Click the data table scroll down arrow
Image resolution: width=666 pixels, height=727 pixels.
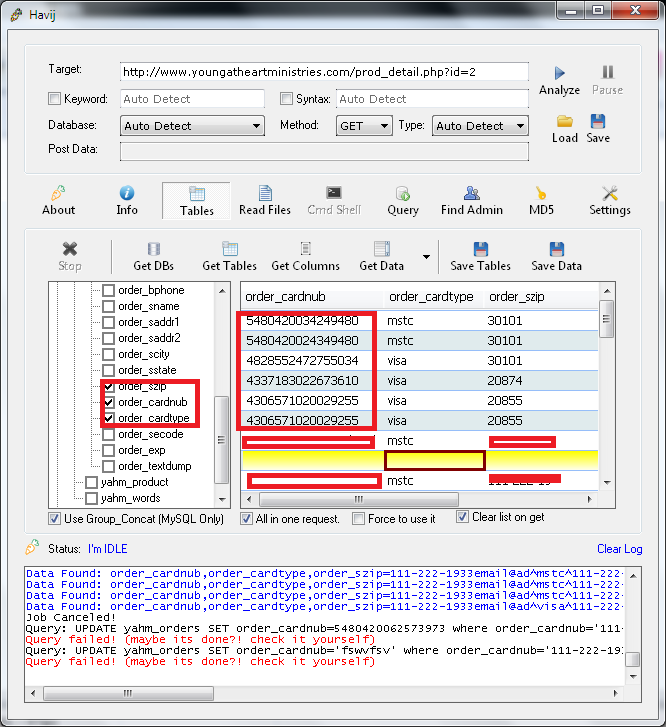[x=607, y=483]
